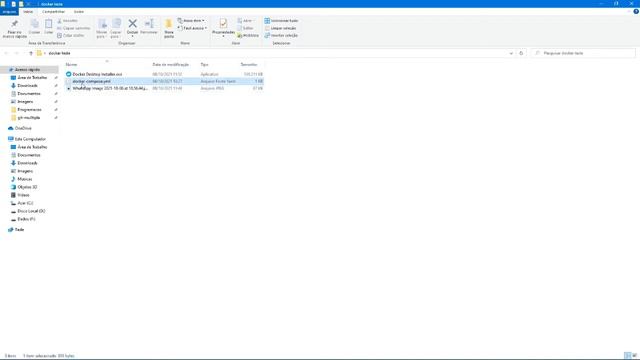
Task: Open pinned Documentos under Acesso rápido
Action: [29, 93]
